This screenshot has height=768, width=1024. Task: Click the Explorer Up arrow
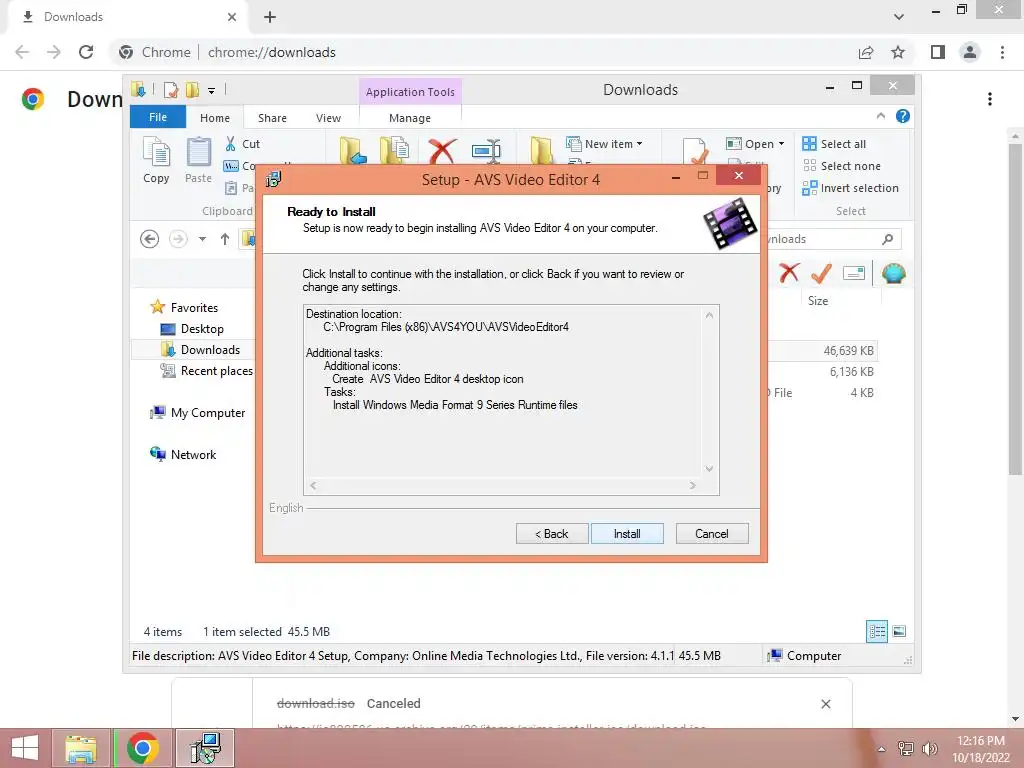point(225,239)
